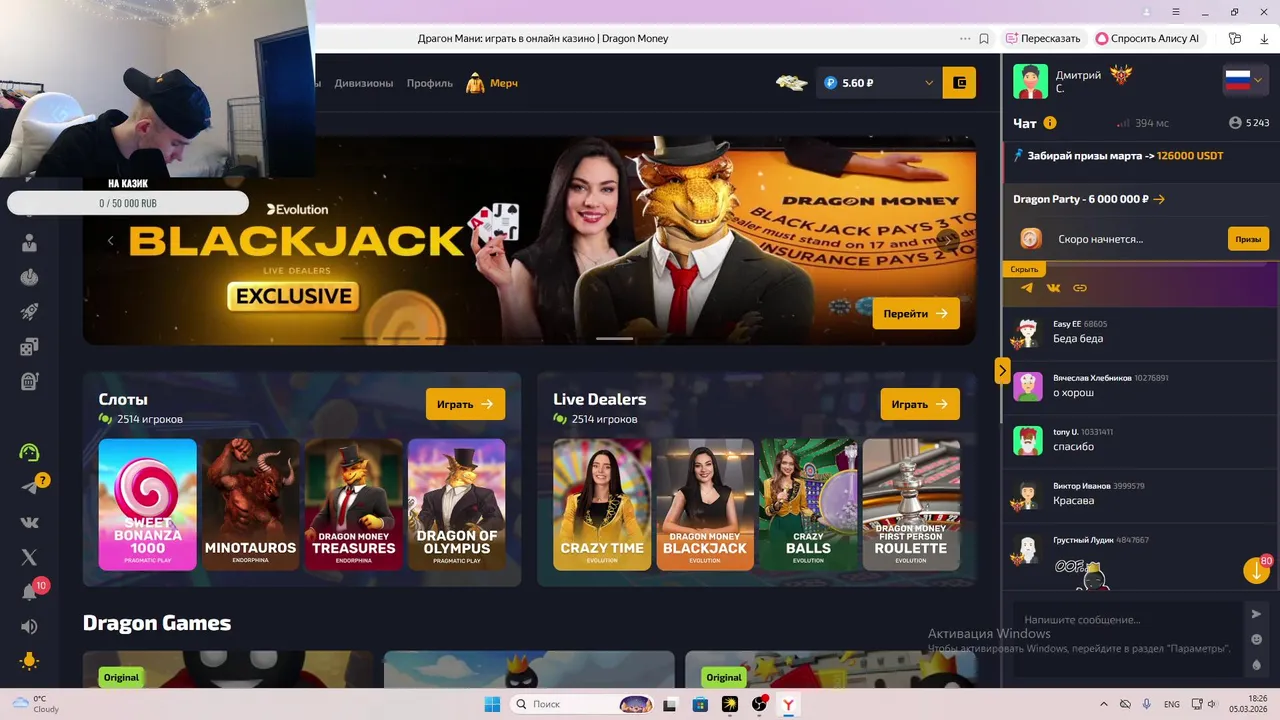Select active banner slide indicator
Image resolution: width=1280 pixels, height=720 pixels.
point(614,338)
